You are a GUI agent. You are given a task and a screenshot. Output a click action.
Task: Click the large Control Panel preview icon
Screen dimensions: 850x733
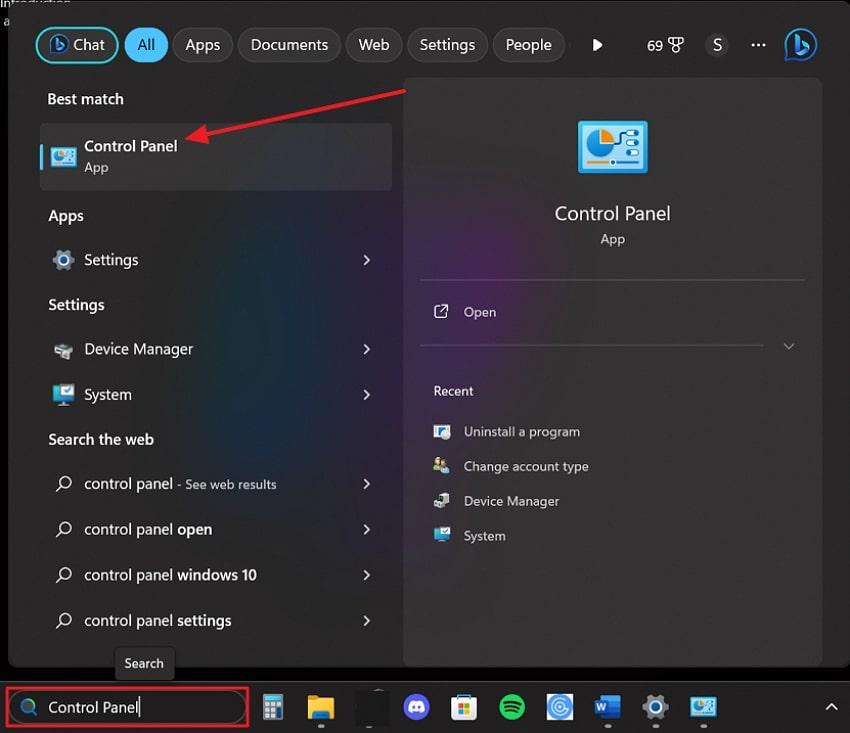click(613, 147)
